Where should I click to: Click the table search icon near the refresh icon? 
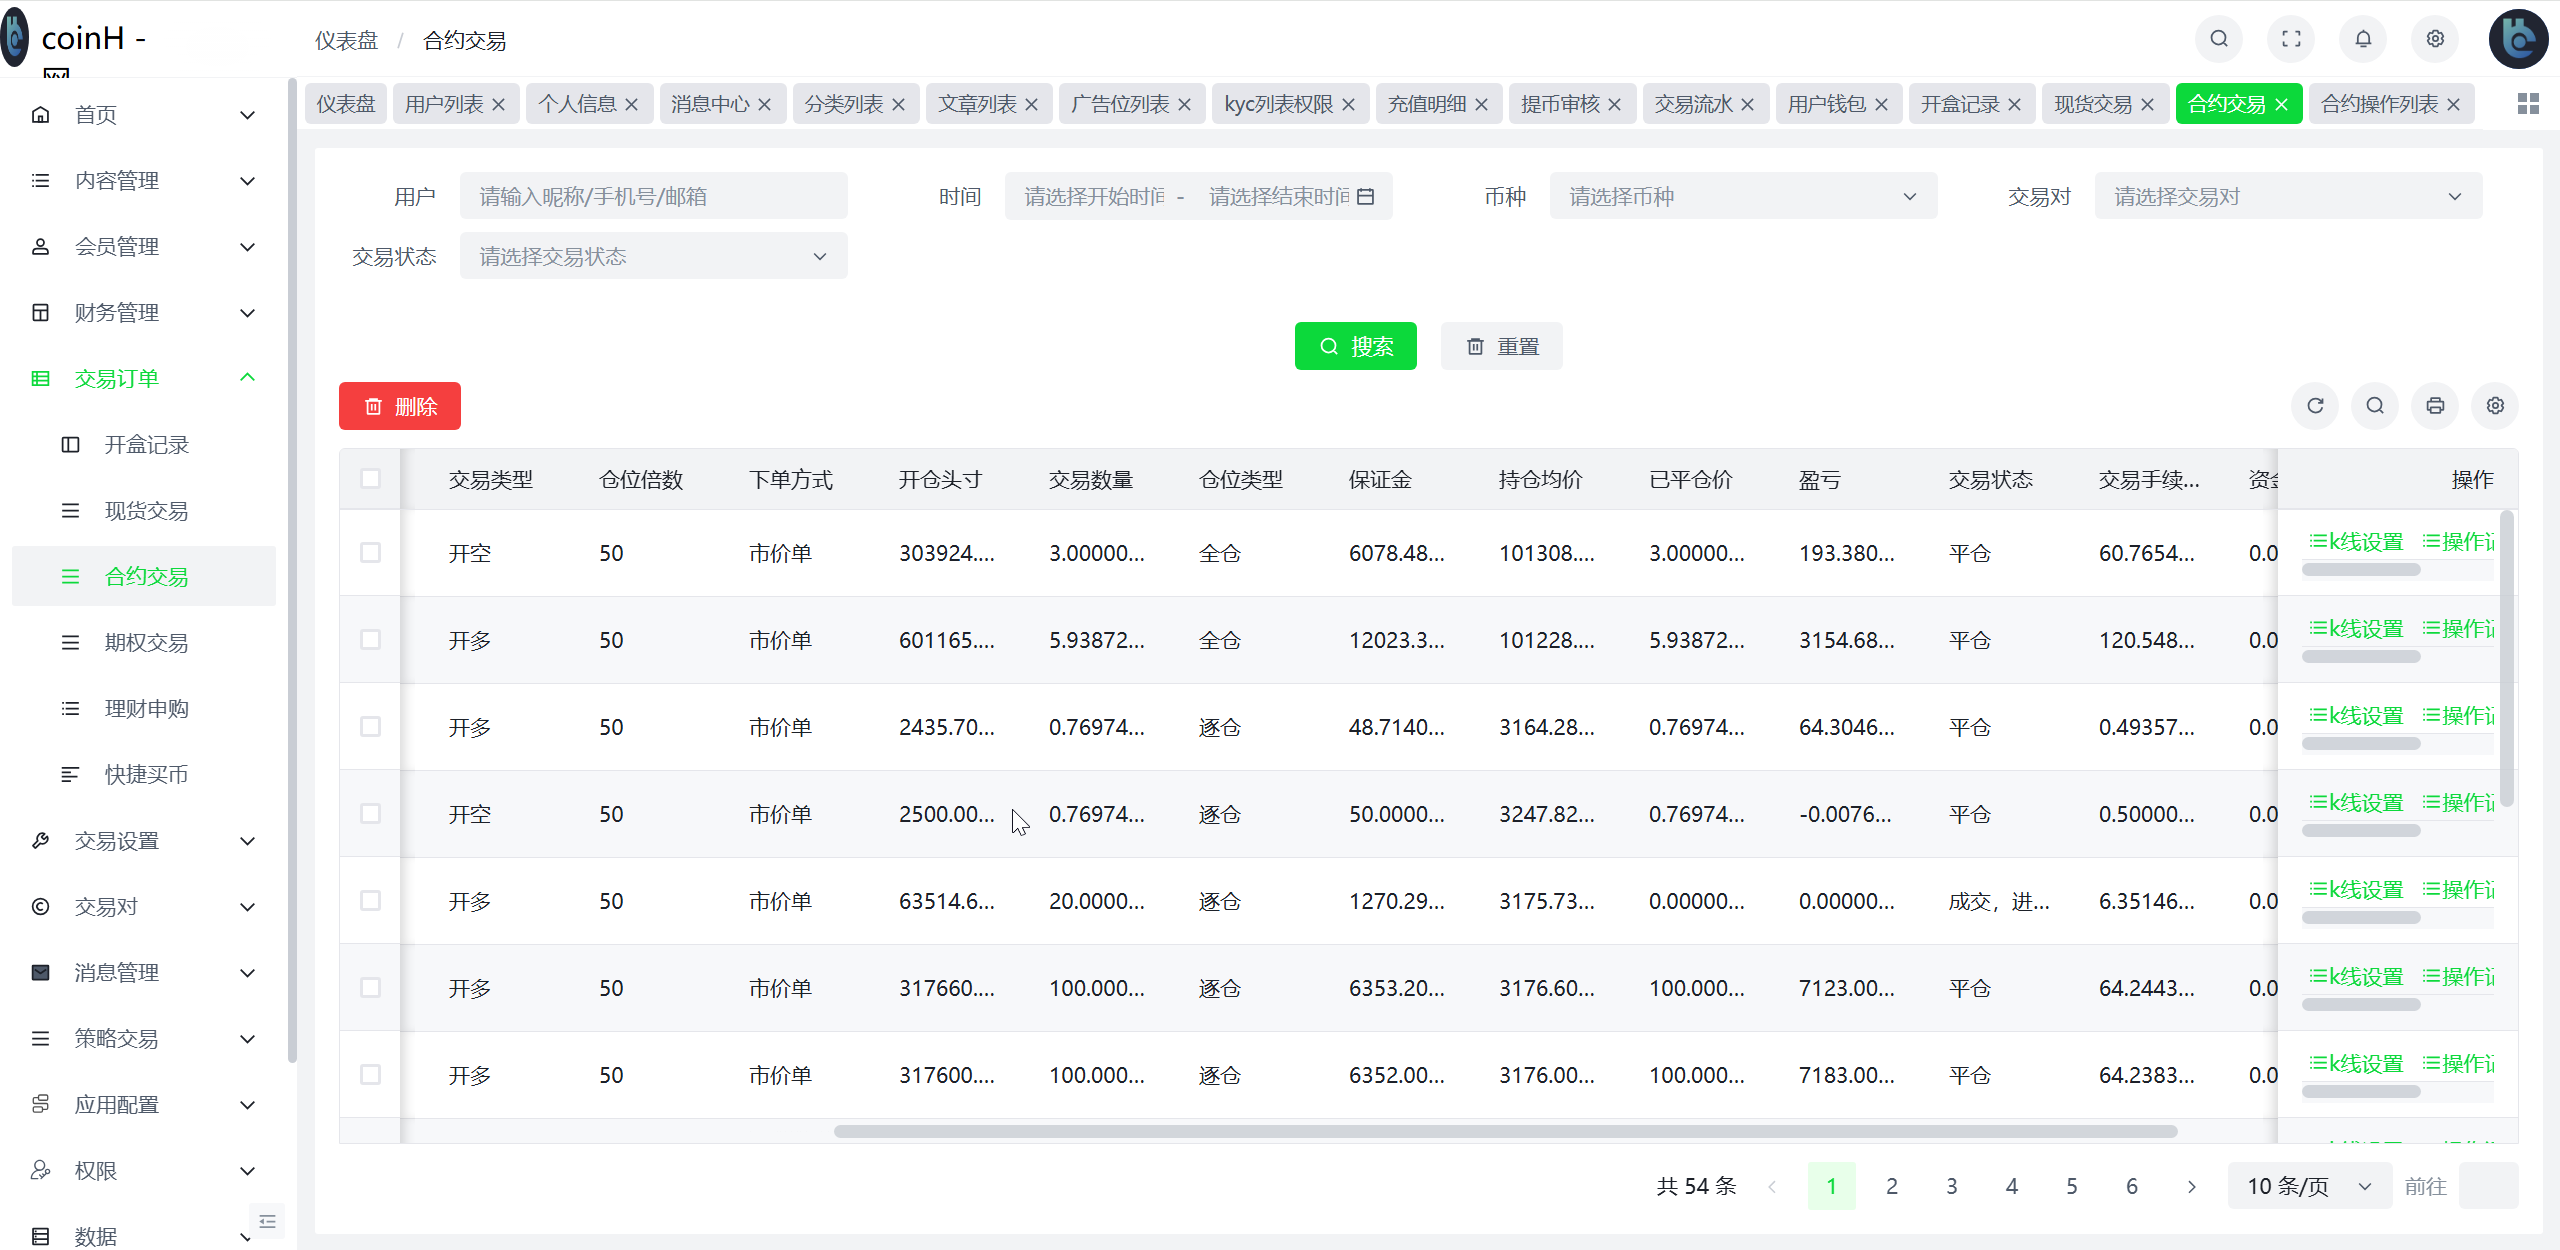click(2375, 406)
